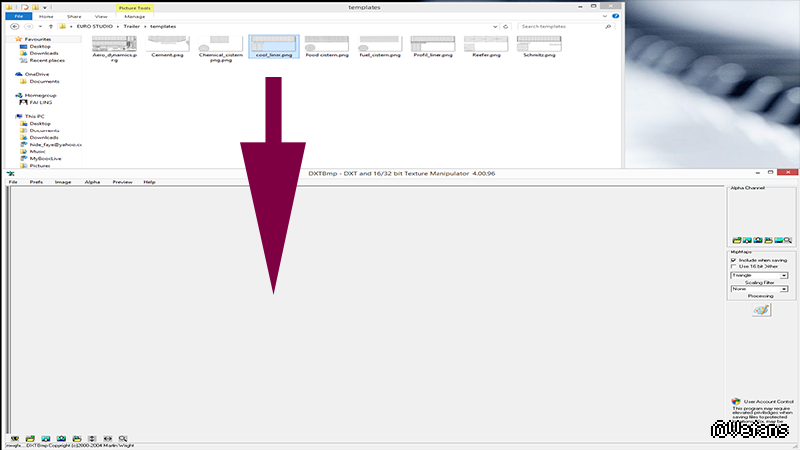Click the magnifier icon in Alpha Channel panel
800x450 pixels.
[788, 240]
